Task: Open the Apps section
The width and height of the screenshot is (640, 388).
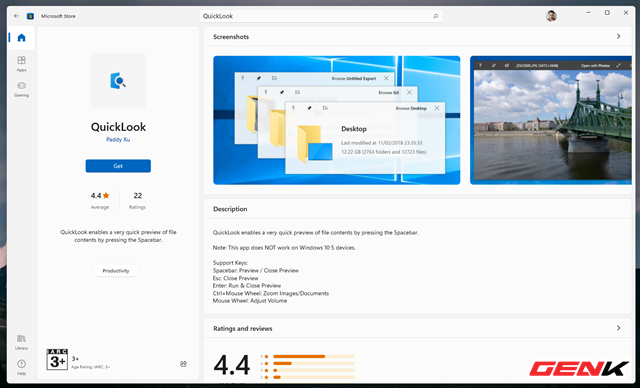Action: (21, 63)
